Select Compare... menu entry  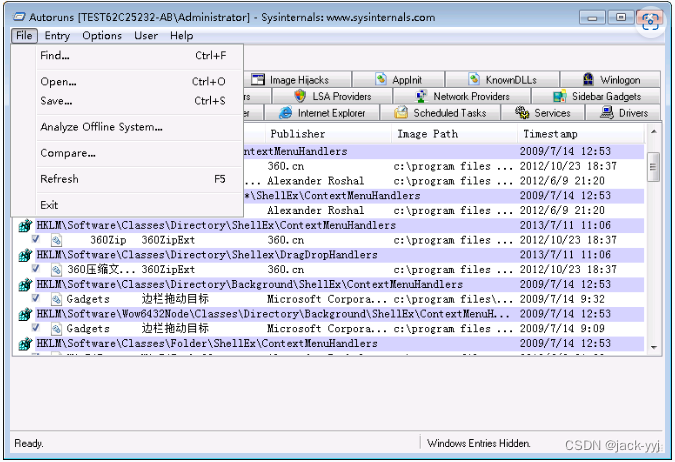133,153
